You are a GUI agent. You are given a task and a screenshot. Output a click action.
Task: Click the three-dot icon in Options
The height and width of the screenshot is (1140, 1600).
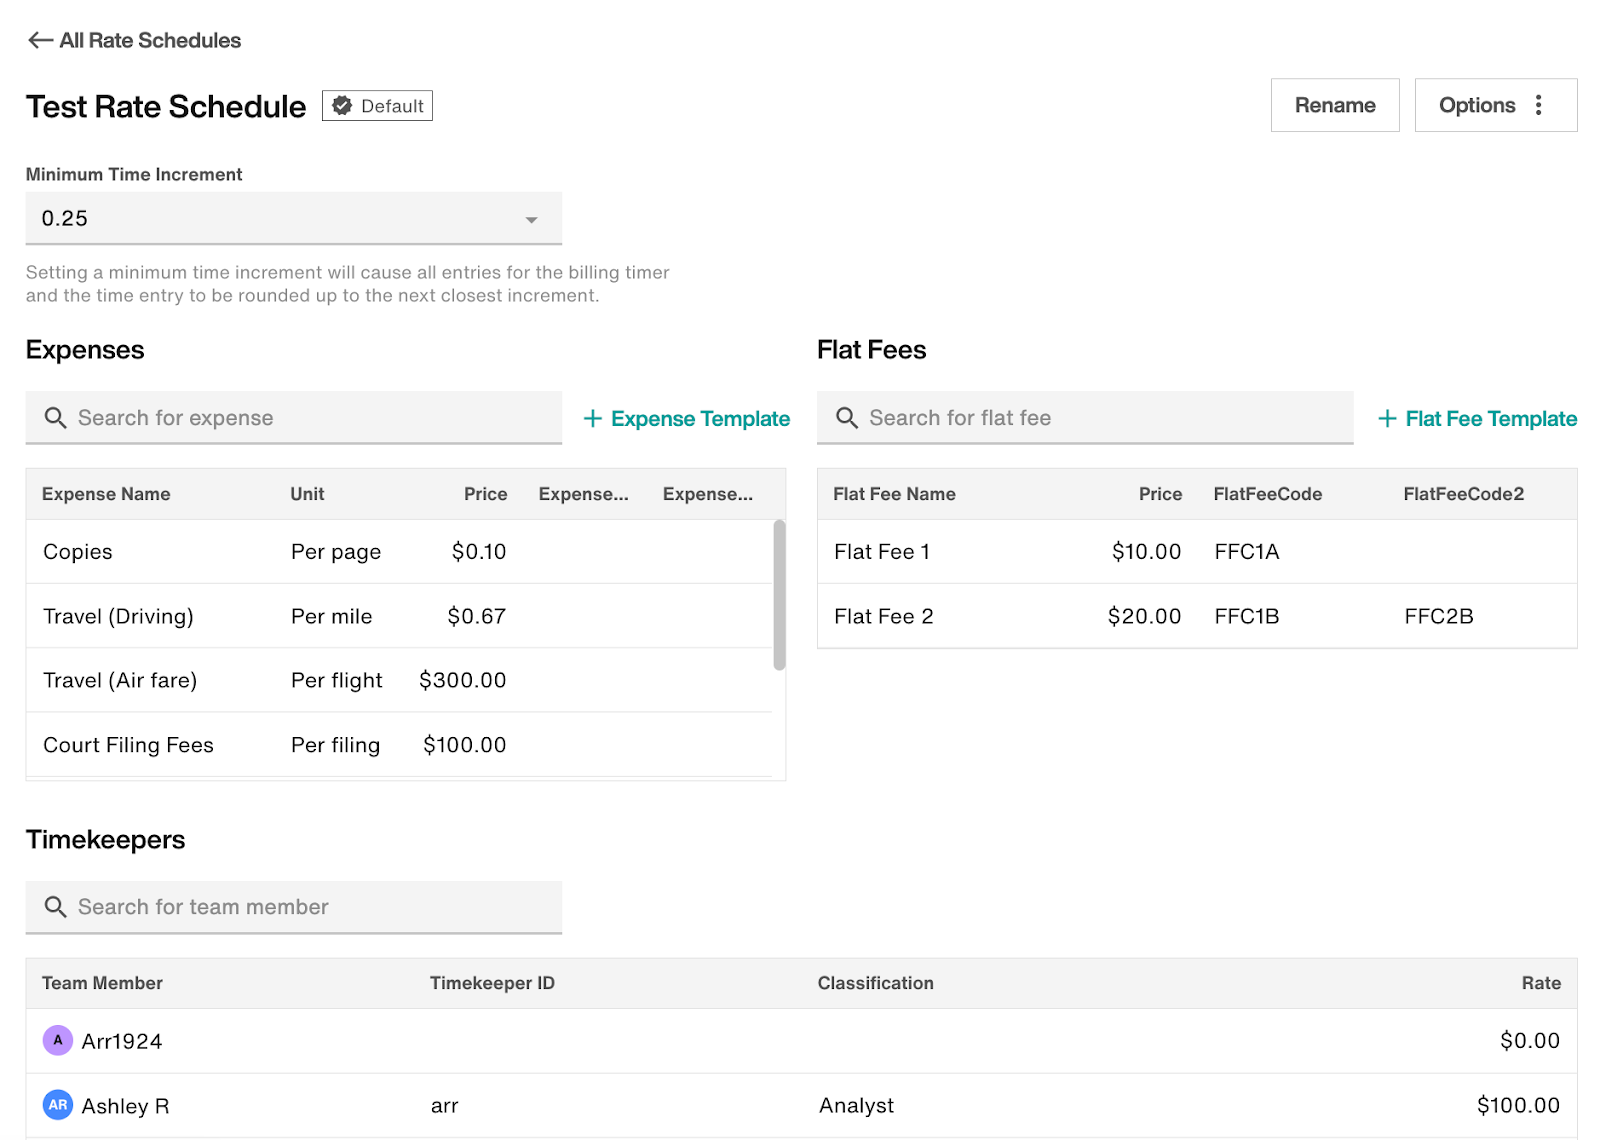pos(1538,105)
